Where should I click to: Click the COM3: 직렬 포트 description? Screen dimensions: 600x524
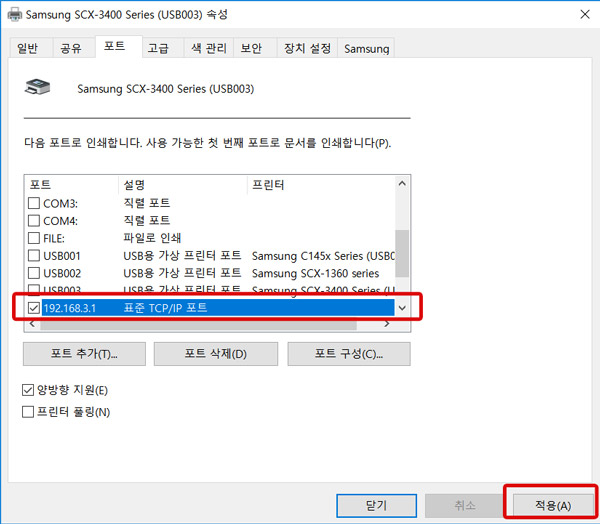[147, 203]
